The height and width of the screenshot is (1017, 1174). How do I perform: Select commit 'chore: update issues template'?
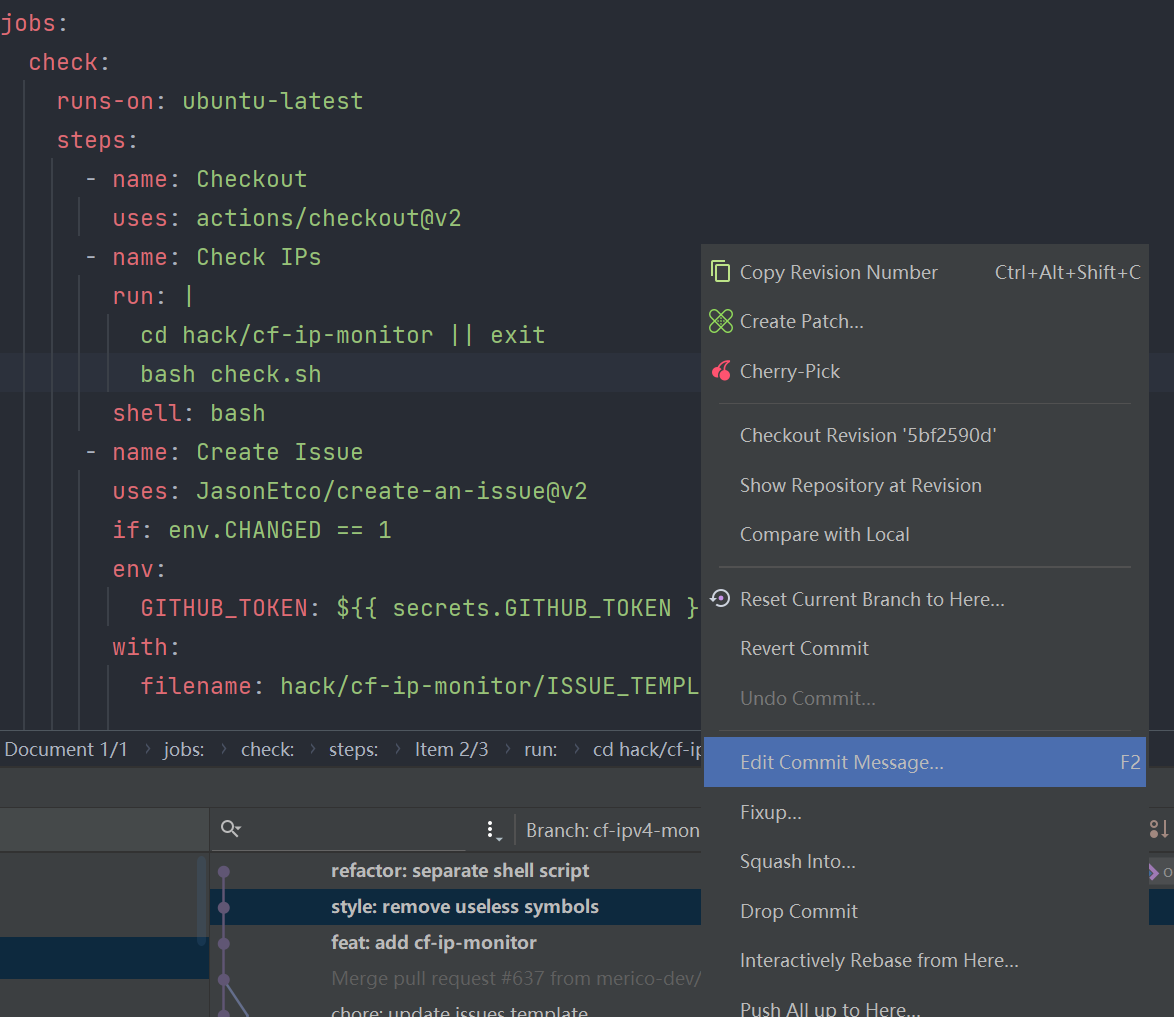459,1009
